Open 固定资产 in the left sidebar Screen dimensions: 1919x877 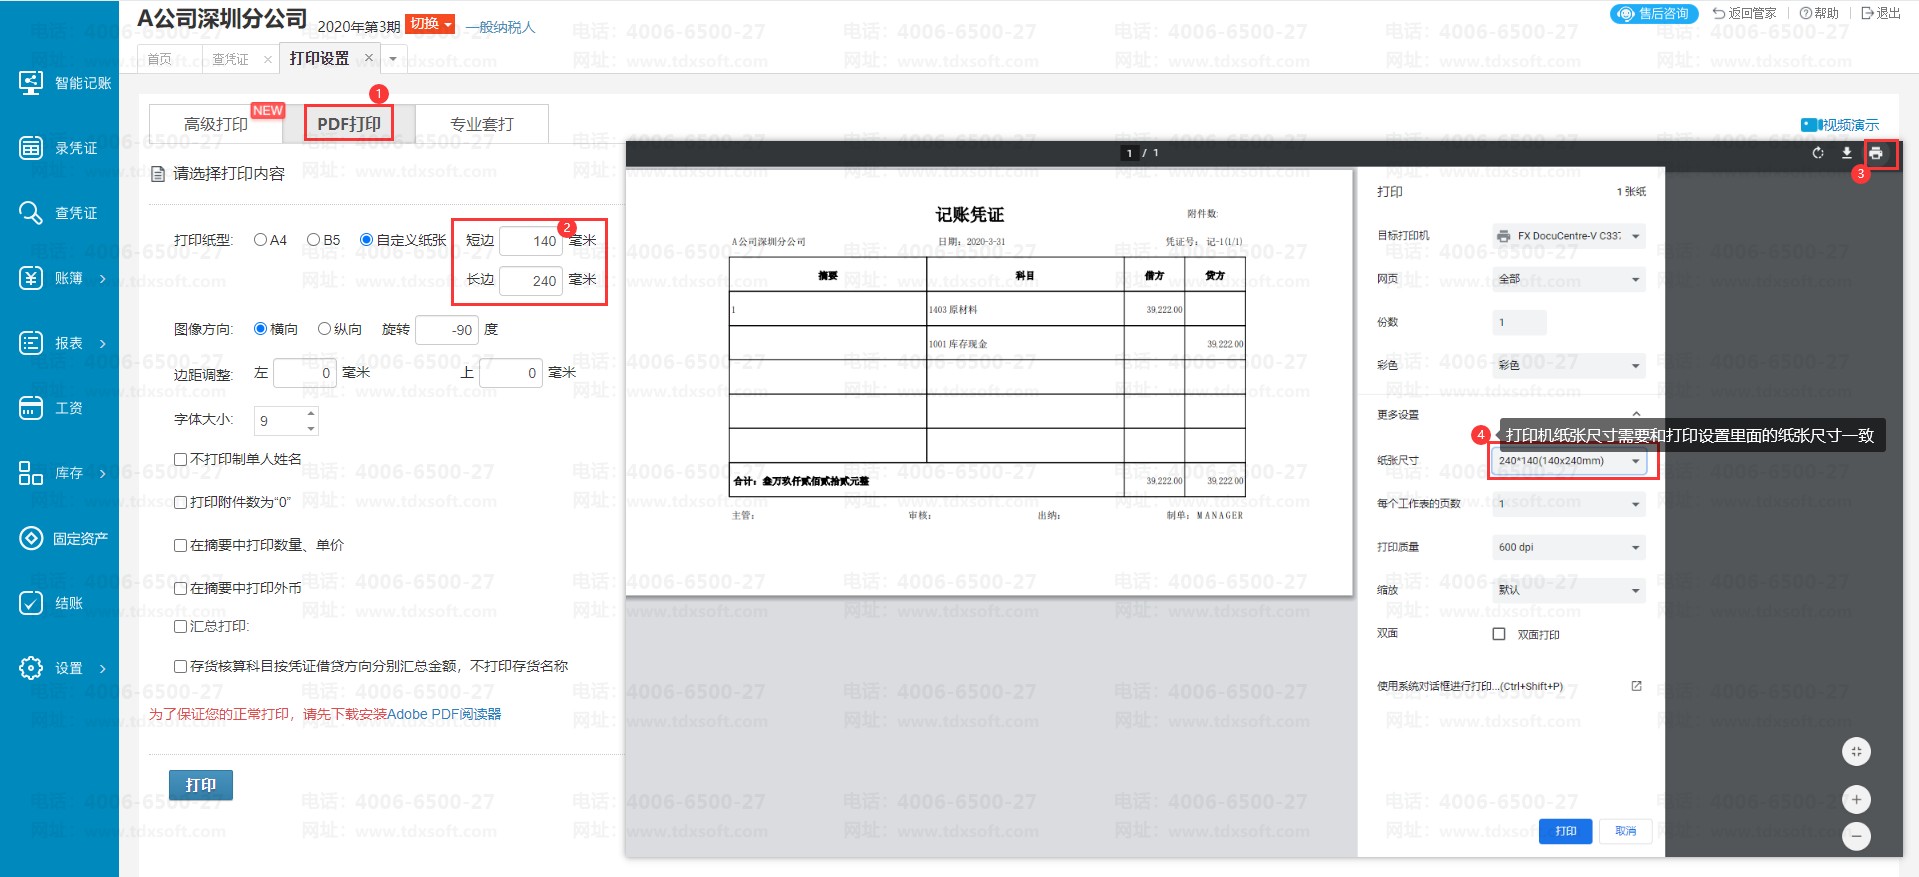pyautogui.click(x=66, y=538)
